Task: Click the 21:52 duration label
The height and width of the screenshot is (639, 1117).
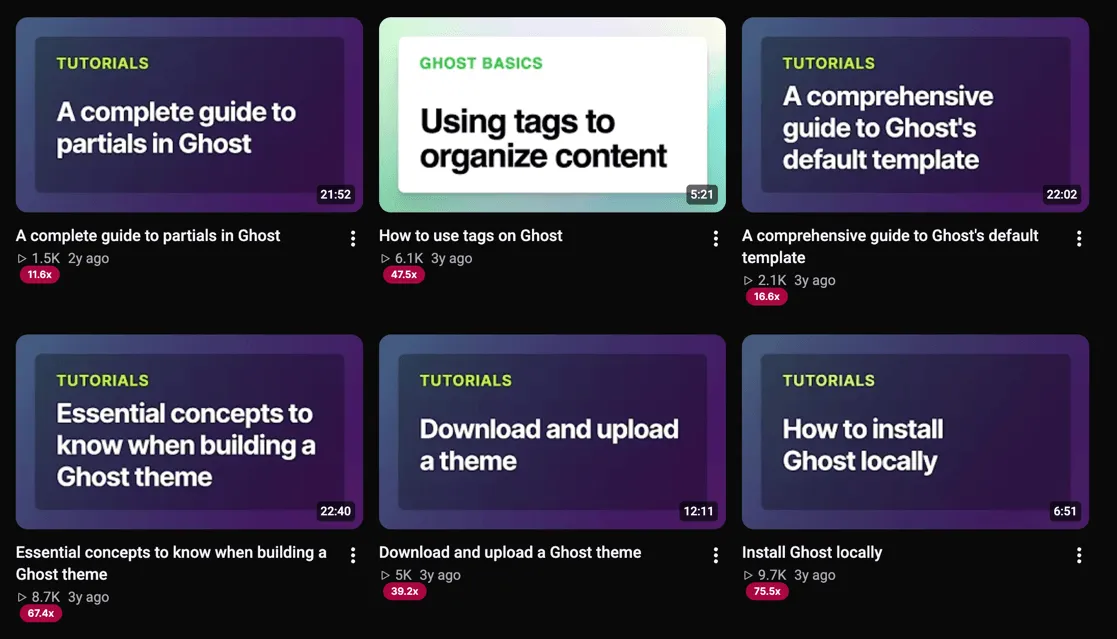Action: (336, 194)
